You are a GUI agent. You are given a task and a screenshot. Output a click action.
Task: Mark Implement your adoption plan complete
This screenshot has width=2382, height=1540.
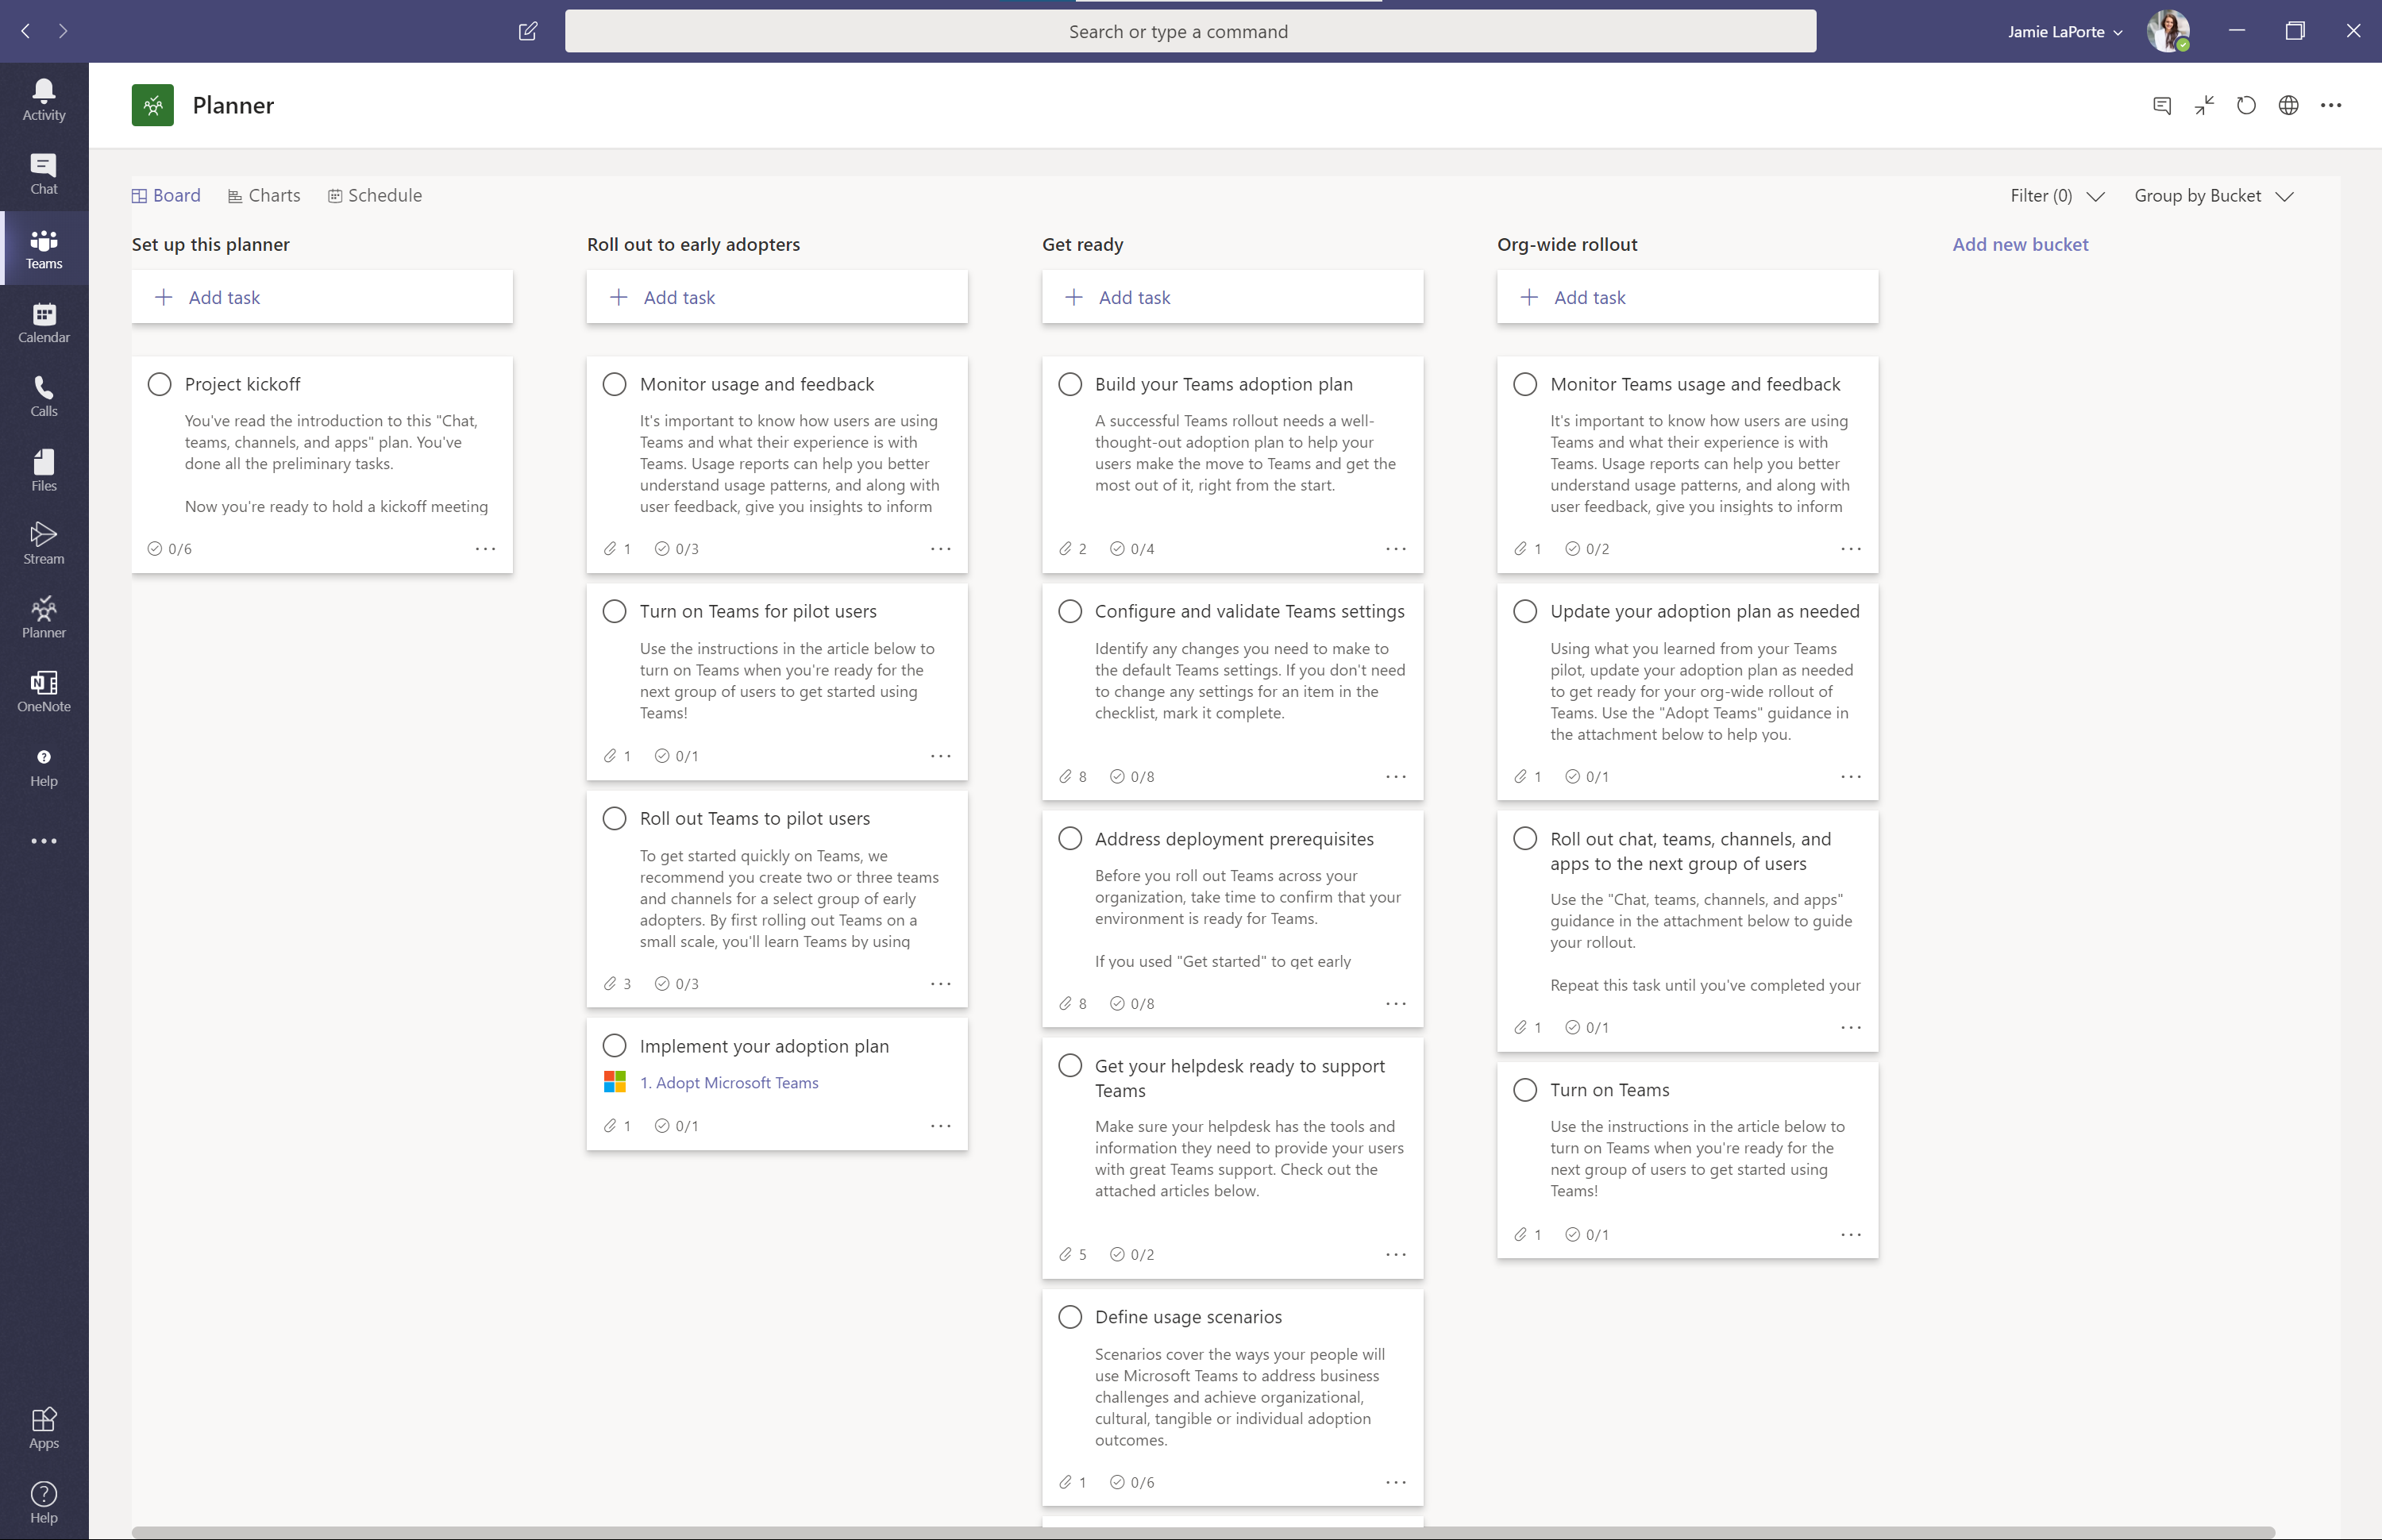tap(614, 1046)
